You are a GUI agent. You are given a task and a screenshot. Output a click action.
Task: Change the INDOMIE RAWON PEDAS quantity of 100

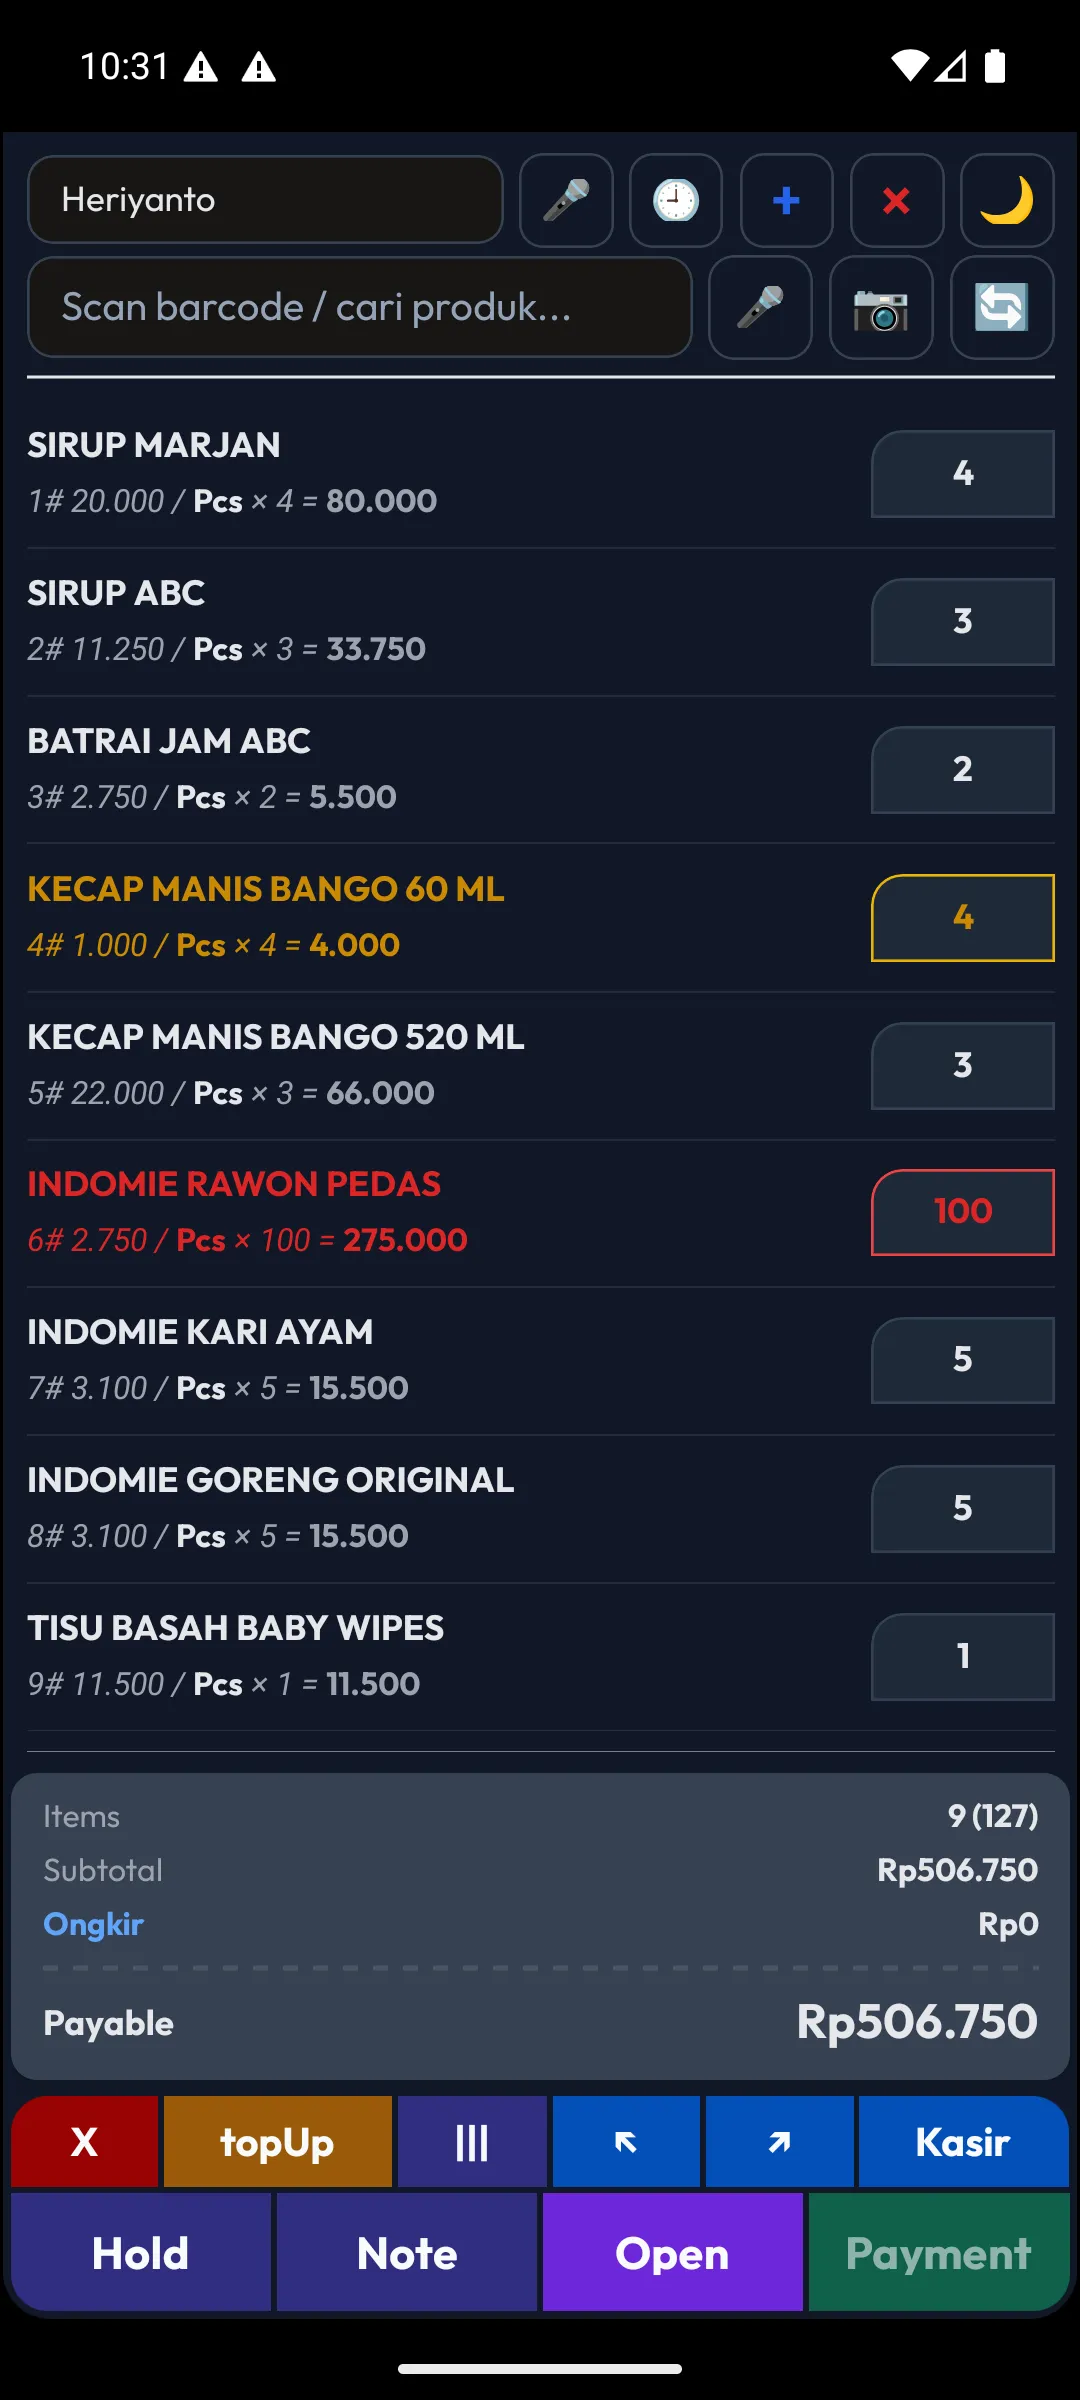(x=962, y=1212)
